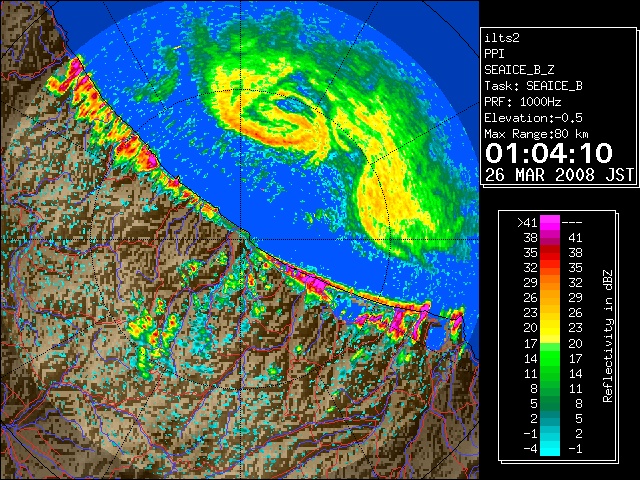Viewport: 640px width, 480px height.
Task: Click the "PPI" scan type text
Action: point(494,54)
